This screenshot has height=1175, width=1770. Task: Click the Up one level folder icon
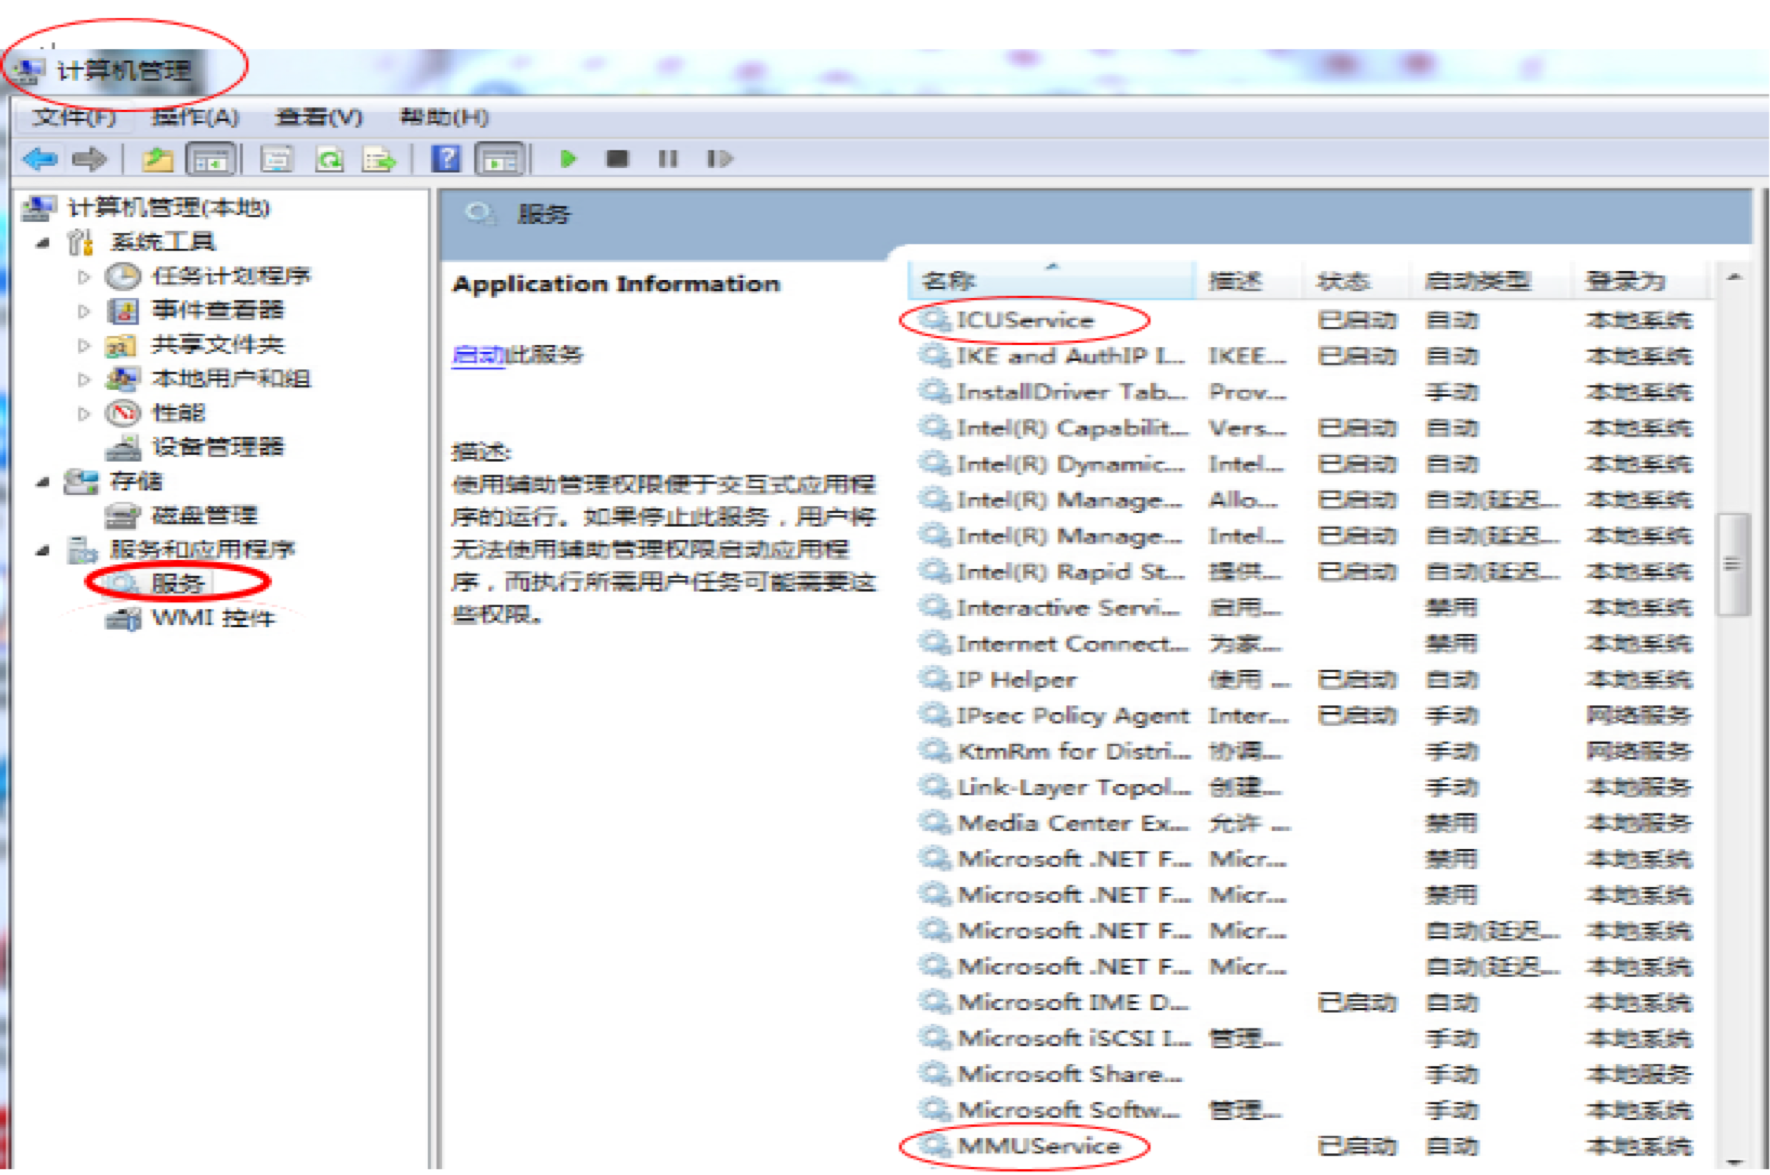[157, 158]
